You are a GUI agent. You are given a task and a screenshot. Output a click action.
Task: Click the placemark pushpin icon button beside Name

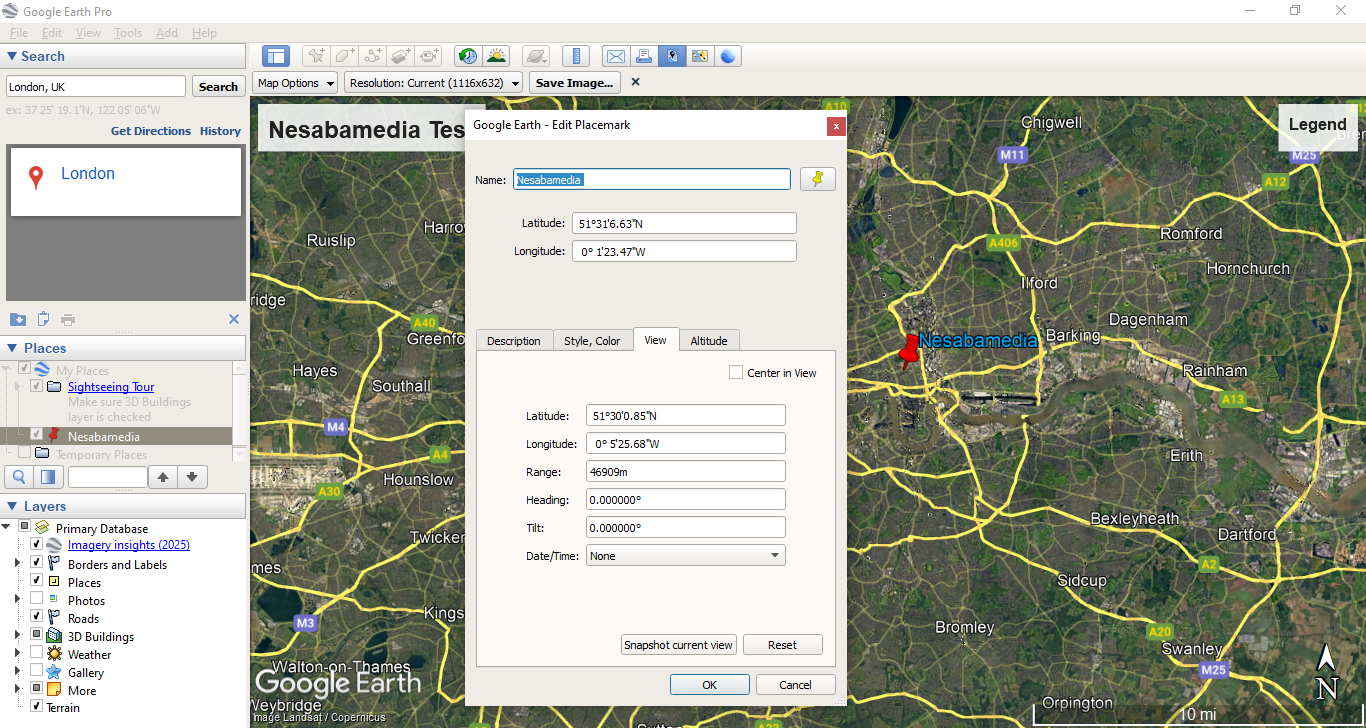pyautogui.click(x=817, y=179)
